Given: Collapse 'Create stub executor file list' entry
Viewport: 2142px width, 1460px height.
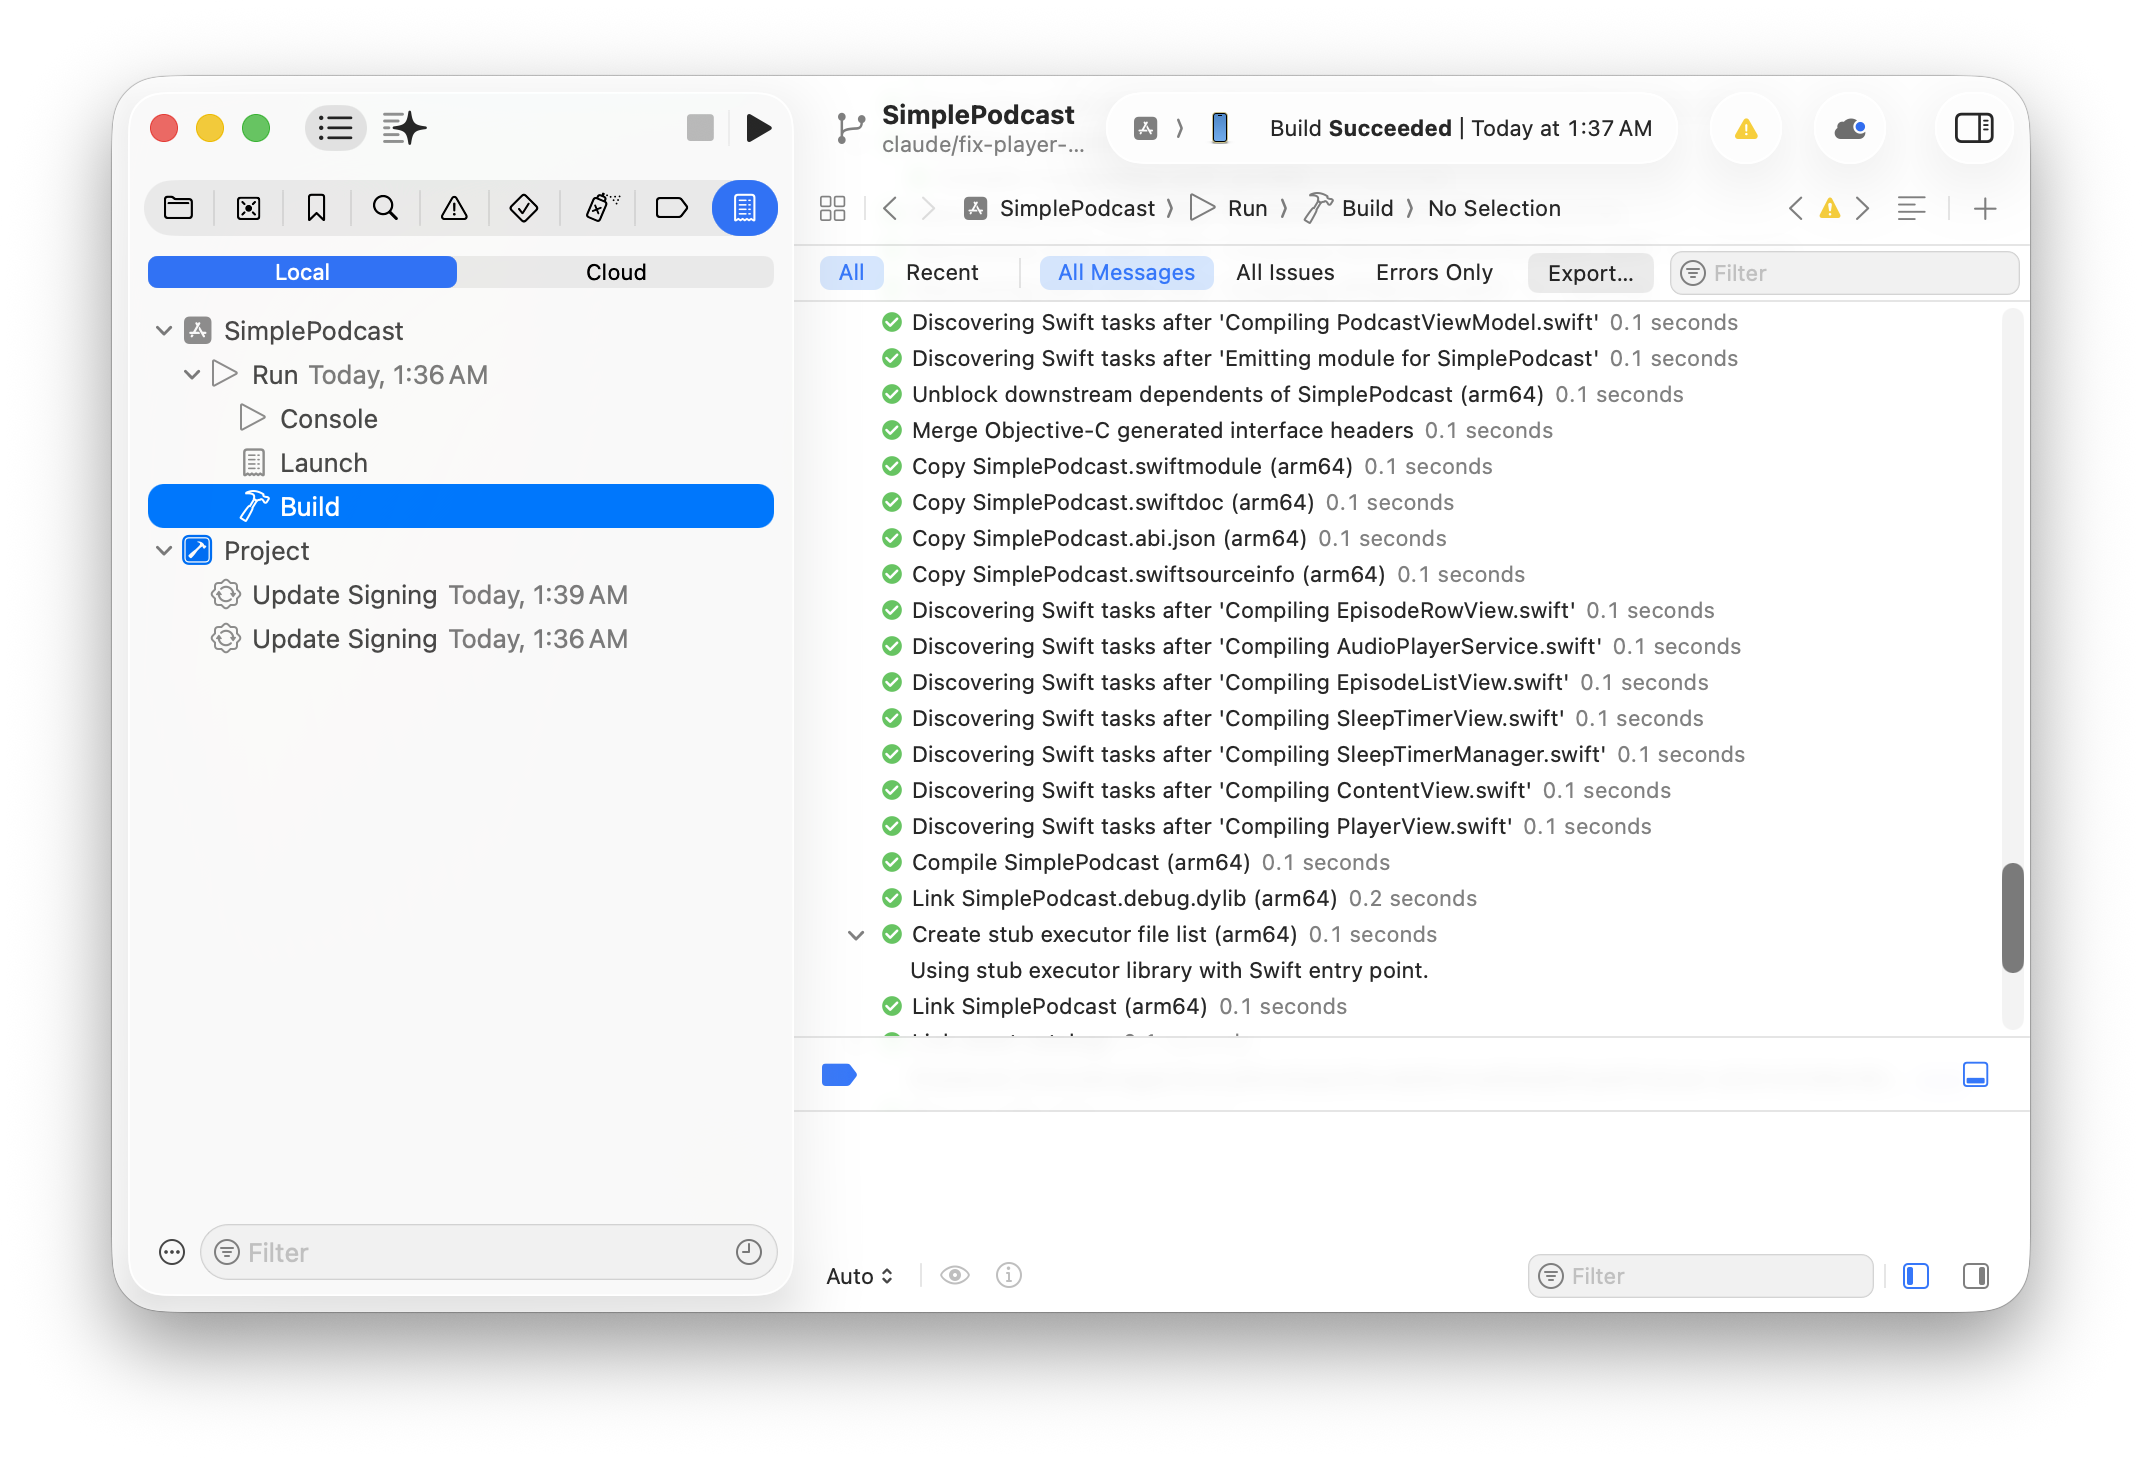Looking at the screenshot, I should click(856, 935).
